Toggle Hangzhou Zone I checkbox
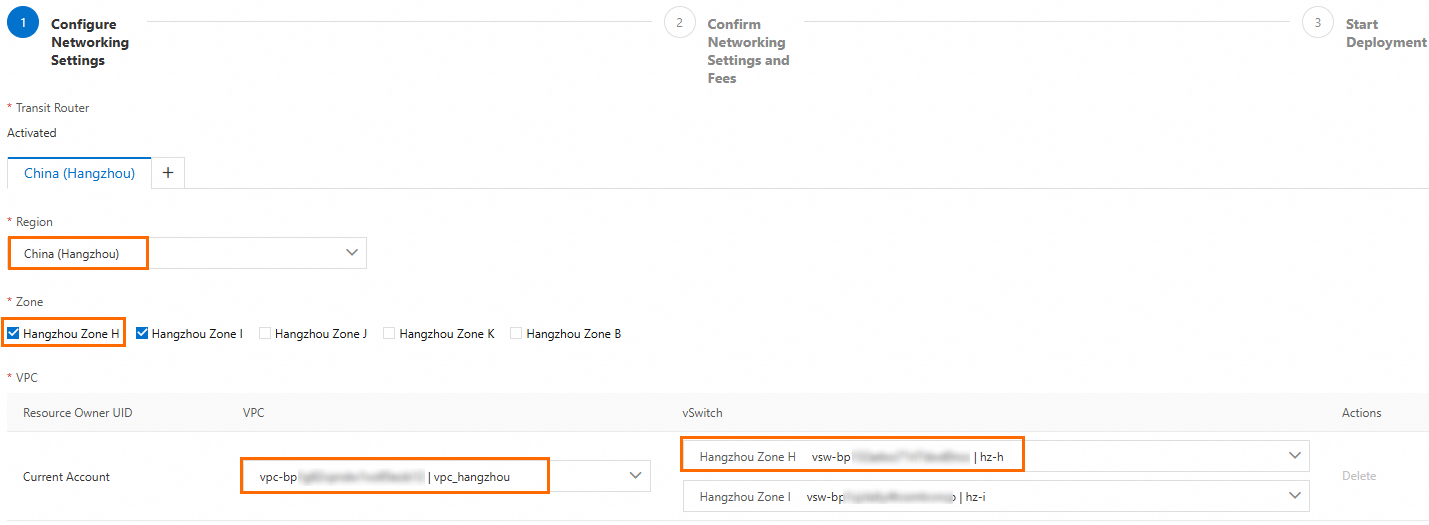 pos(142,333)
